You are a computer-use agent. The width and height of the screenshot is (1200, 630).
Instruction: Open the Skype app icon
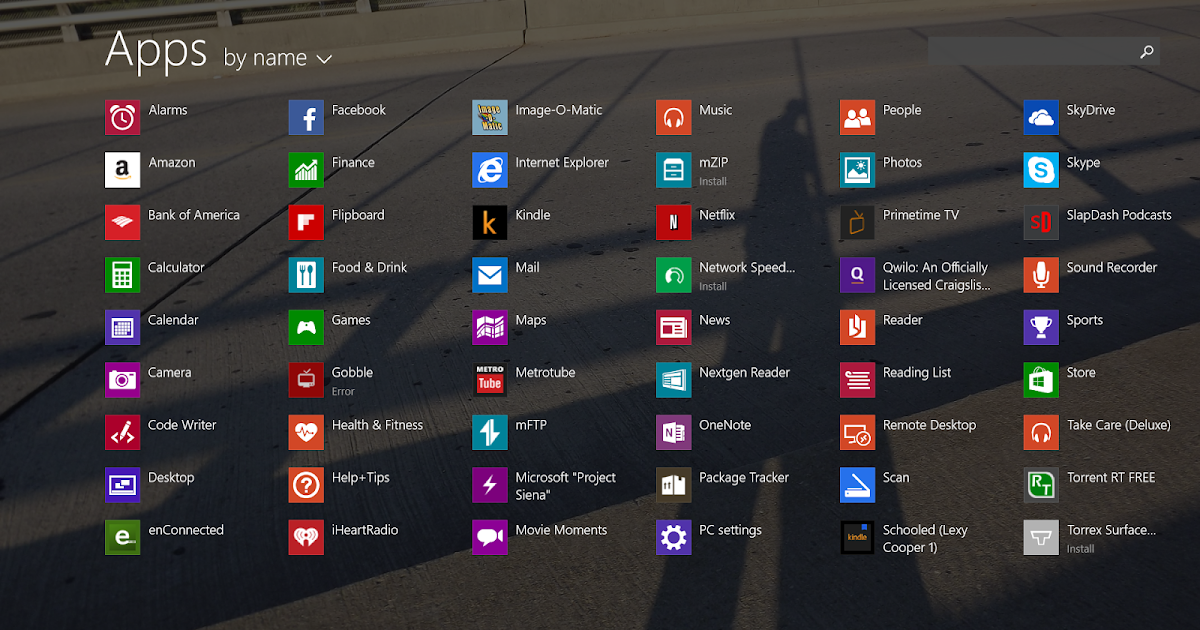[1041, 170]
